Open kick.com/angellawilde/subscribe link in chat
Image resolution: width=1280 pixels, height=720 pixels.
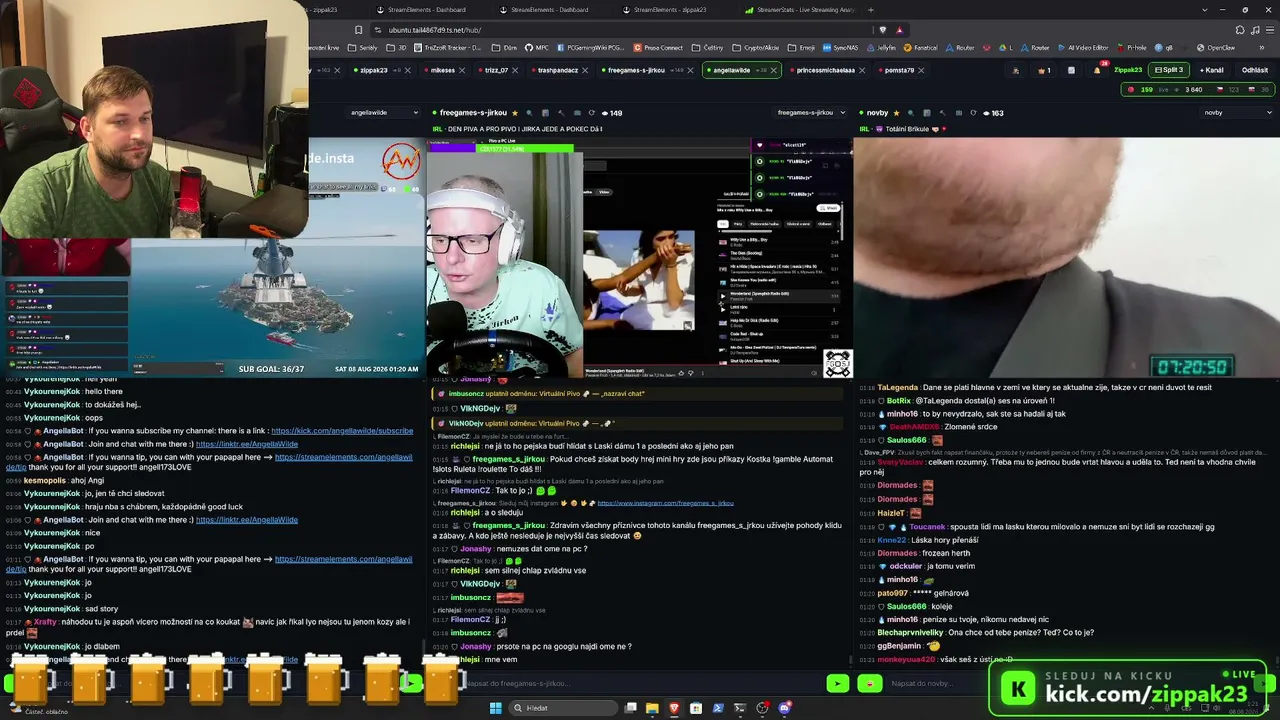click(x=342, y=431)
